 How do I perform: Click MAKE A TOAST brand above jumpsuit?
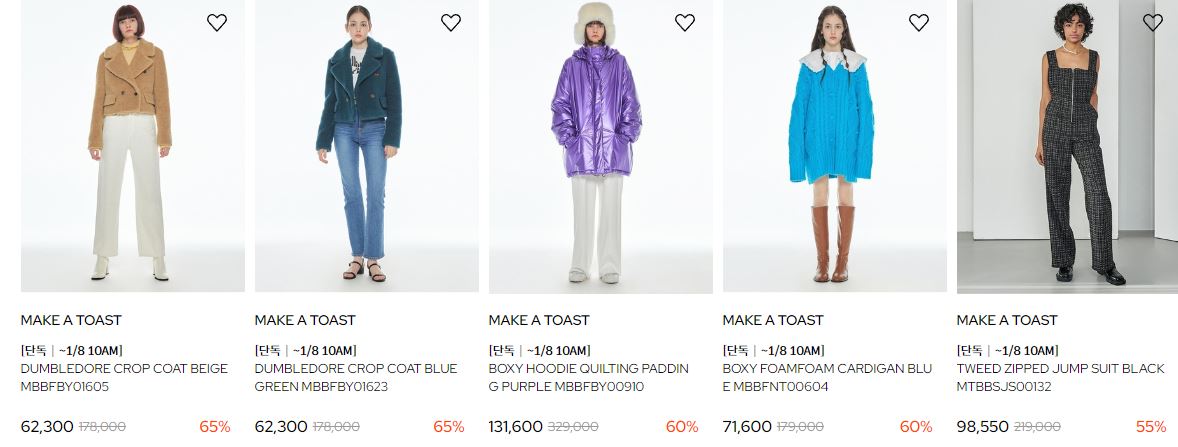pyautogui.click(x=1007, y=320)
